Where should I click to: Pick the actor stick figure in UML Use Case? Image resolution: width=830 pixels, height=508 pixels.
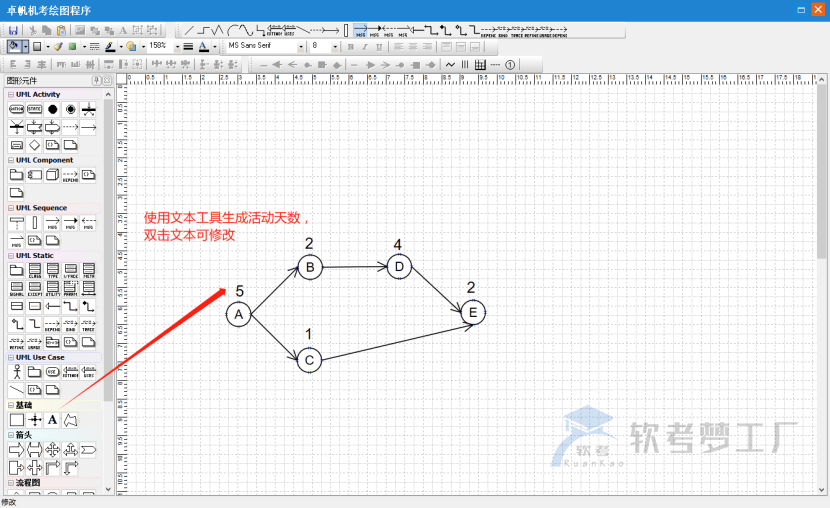[x=16, y=372]
